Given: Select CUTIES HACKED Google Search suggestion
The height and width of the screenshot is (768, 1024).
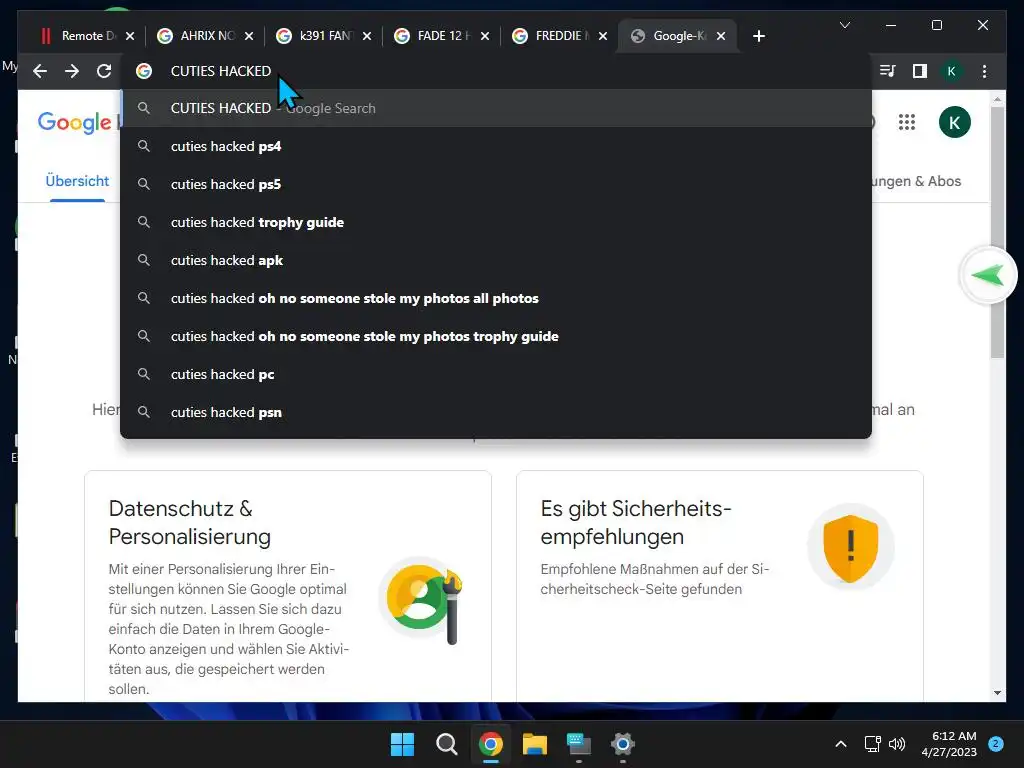Looking at the screenshot, I should click(x=496, y=108).
